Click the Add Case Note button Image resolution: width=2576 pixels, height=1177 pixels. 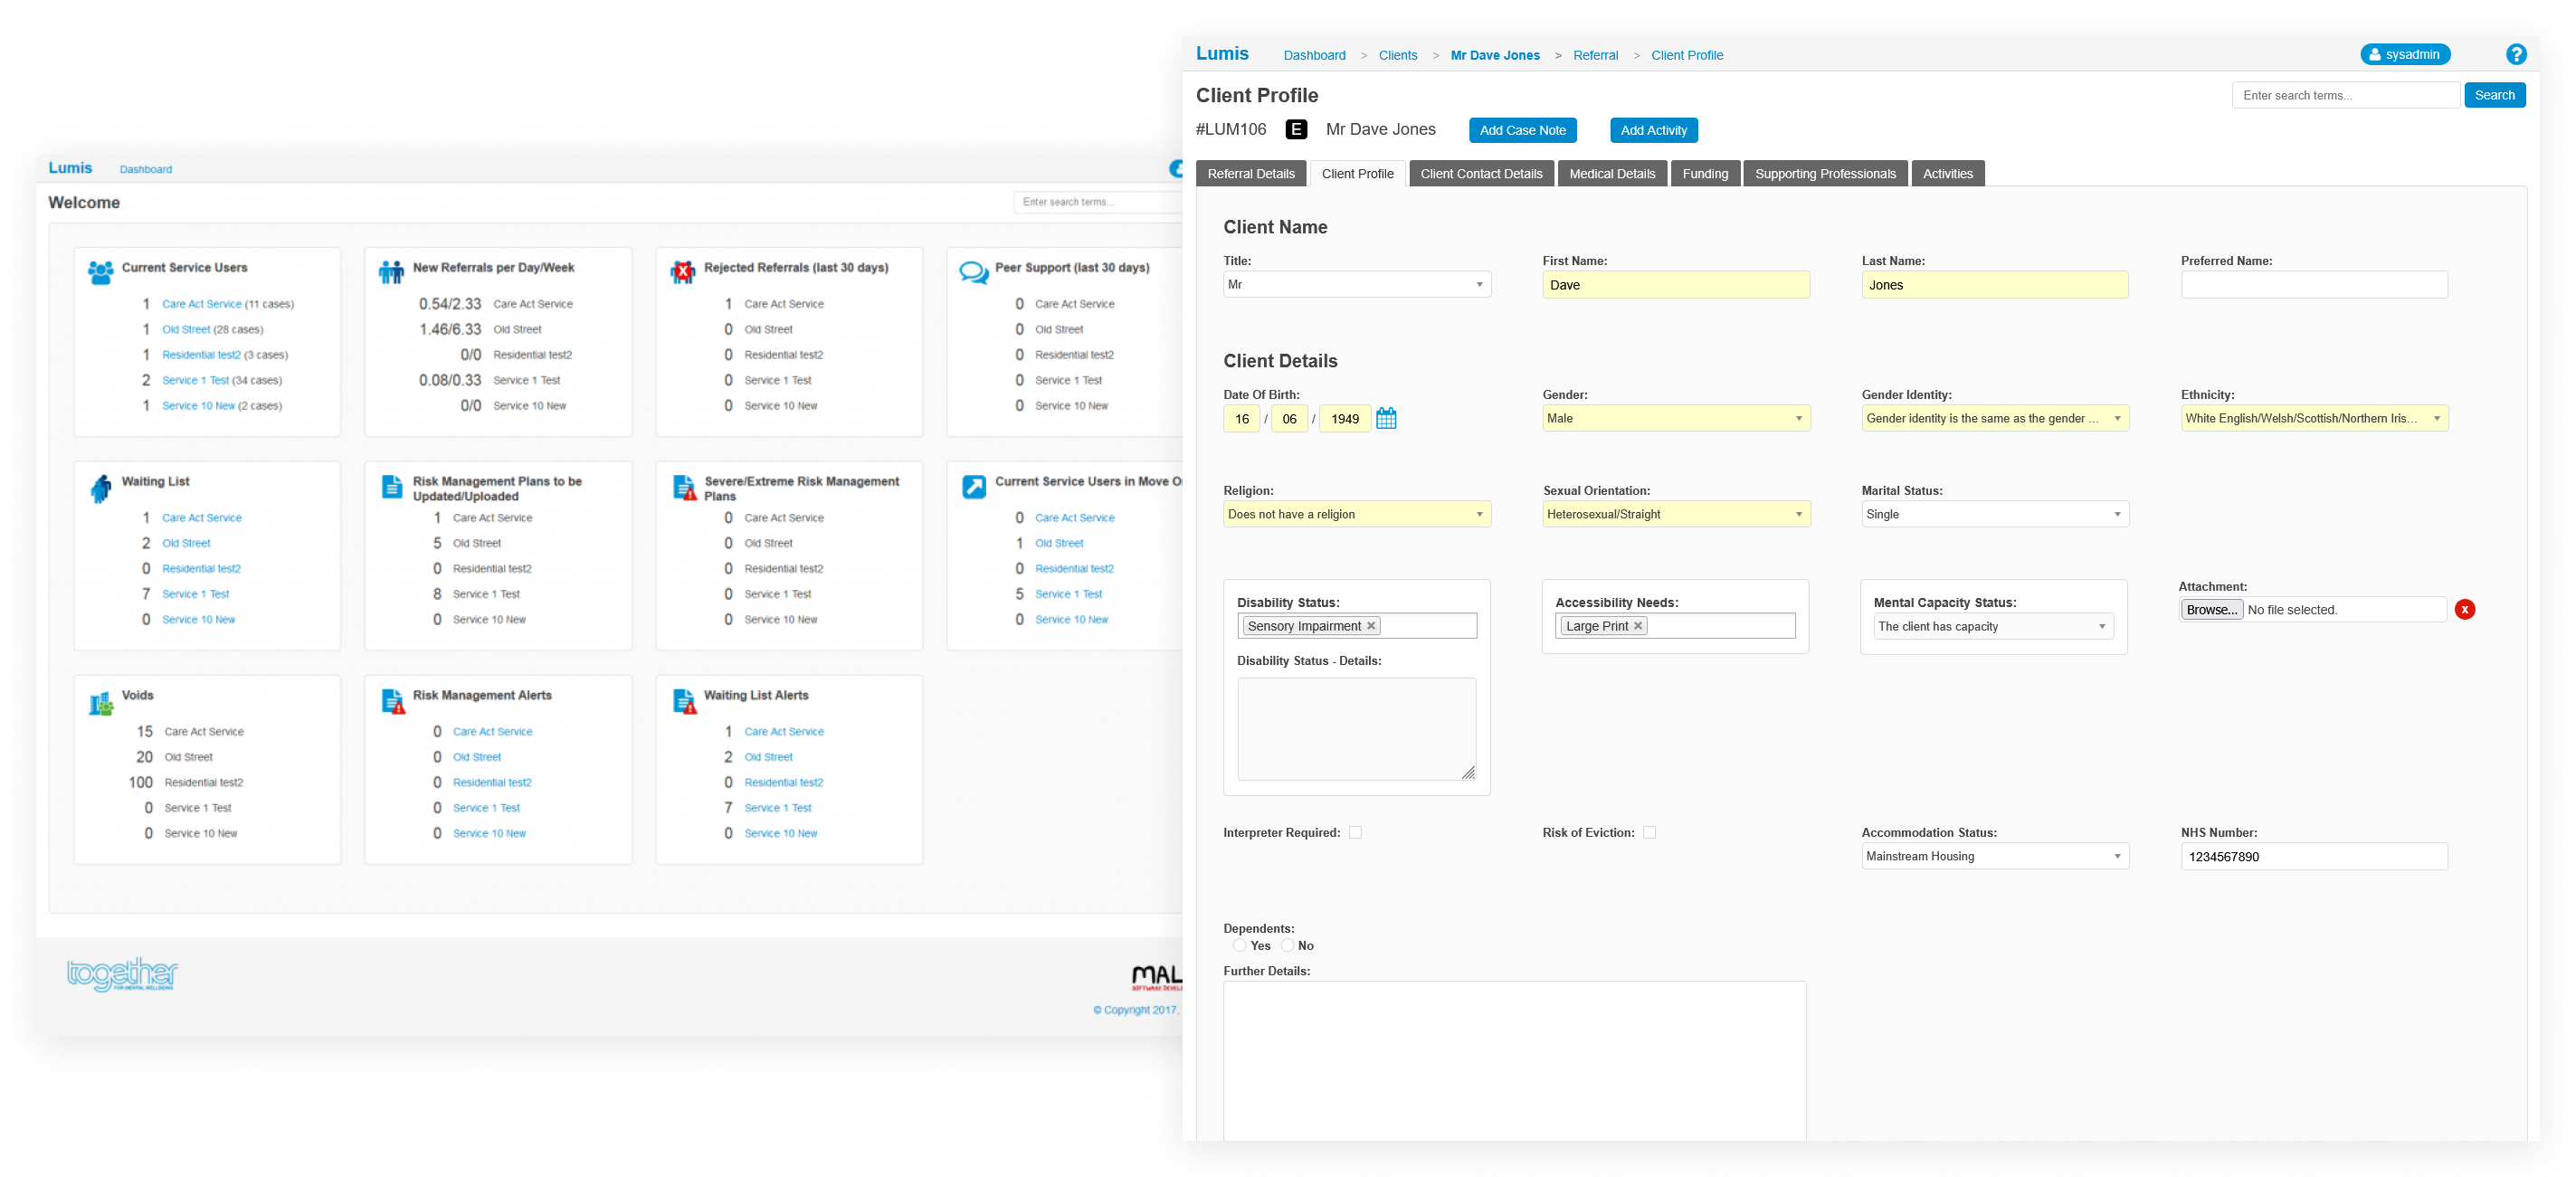point(1522,130)
